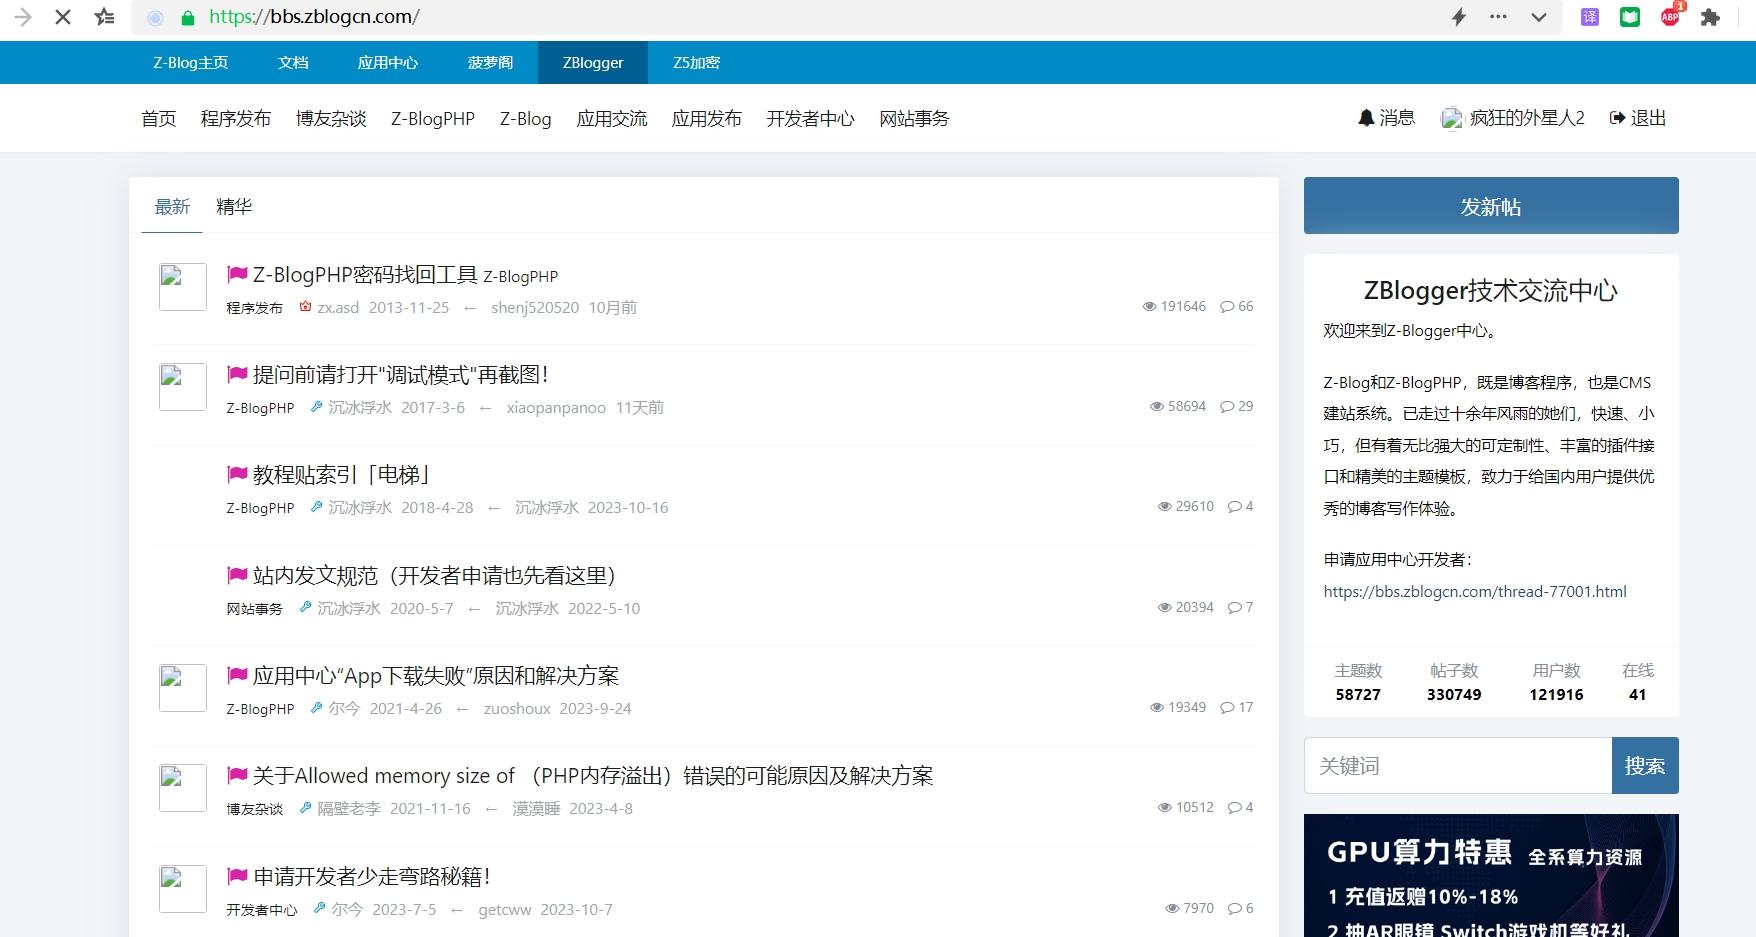This screenshot has height=937, width=1756.
Task: Open the 应用交流 forum section
Action: click(612, 119)
